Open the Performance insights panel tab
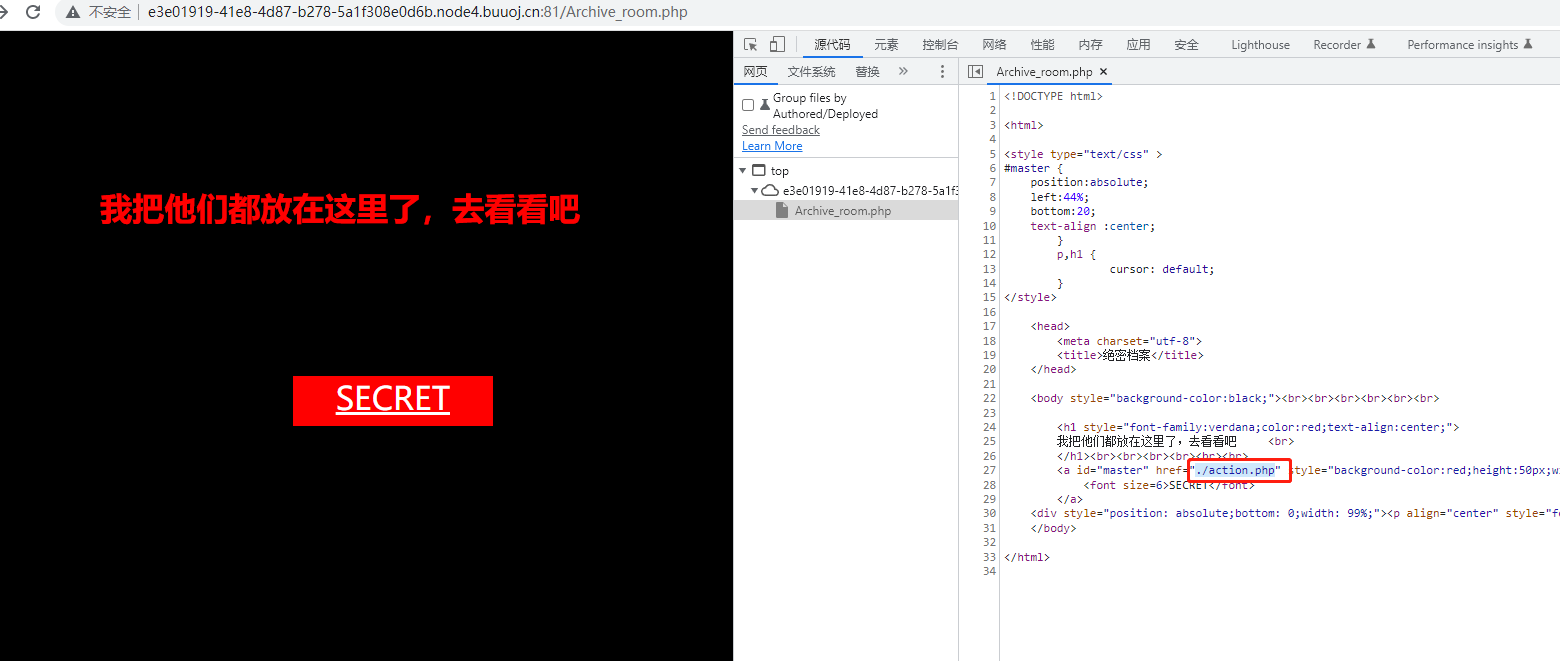 (1469, 45)
